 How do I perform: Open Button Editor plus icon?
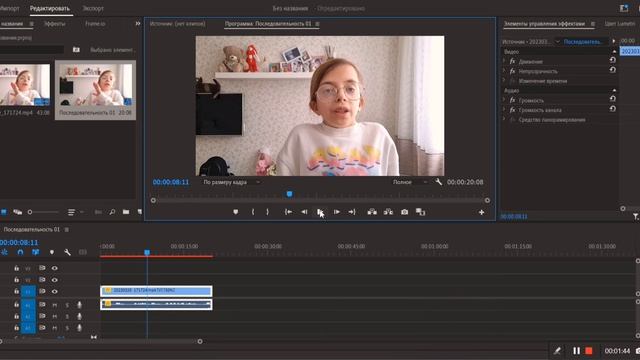tap(482, 212)
